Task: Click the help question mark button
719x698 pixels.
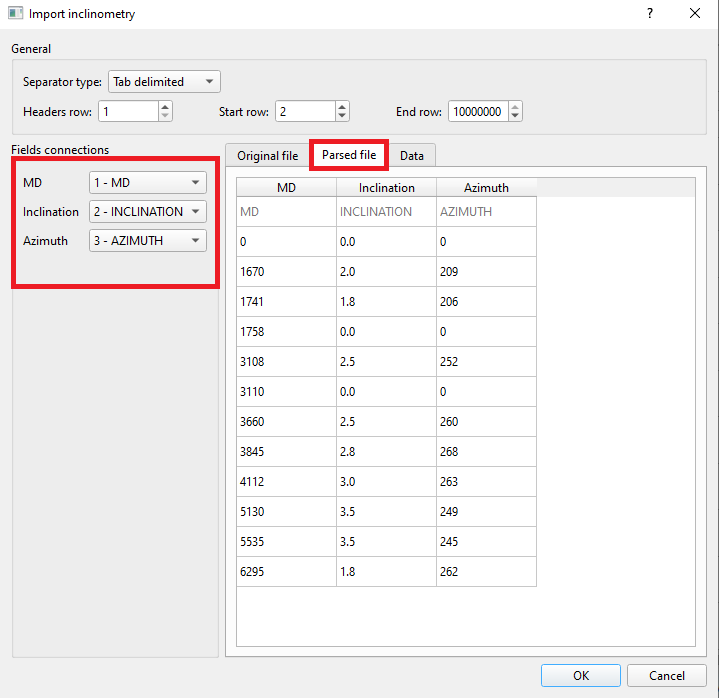Action: point(650,13)
